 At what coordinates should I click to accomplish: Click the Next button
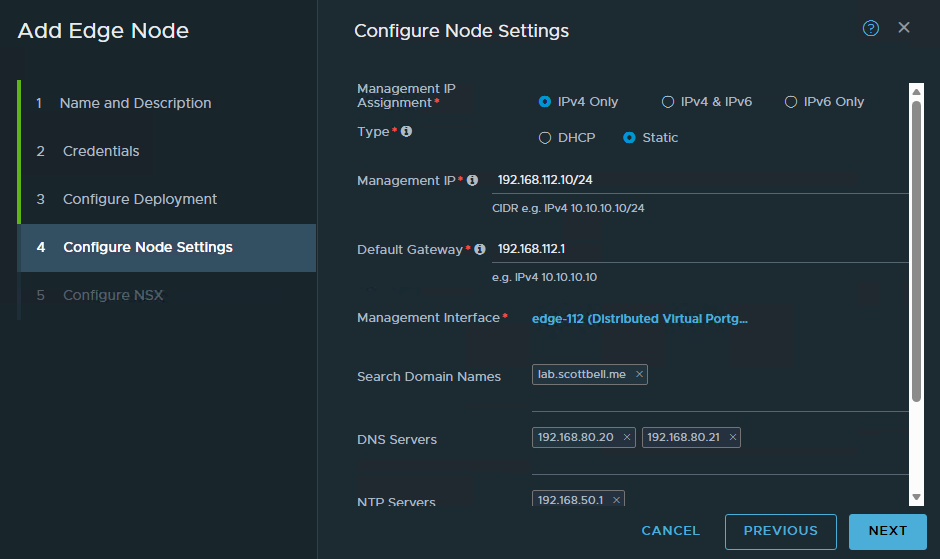click(887, 531)
